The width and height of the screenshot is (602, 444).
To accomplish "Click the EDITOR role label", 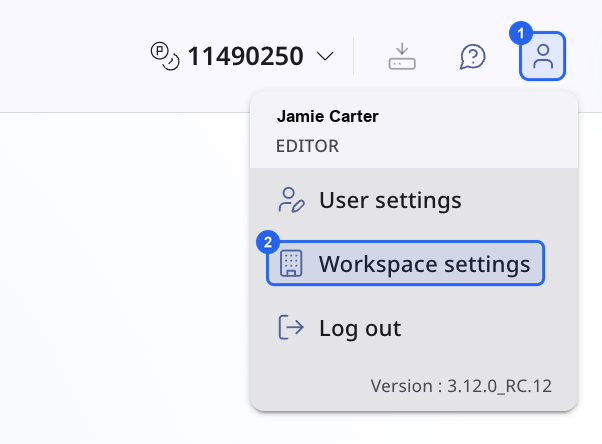I will click(307, 146).
